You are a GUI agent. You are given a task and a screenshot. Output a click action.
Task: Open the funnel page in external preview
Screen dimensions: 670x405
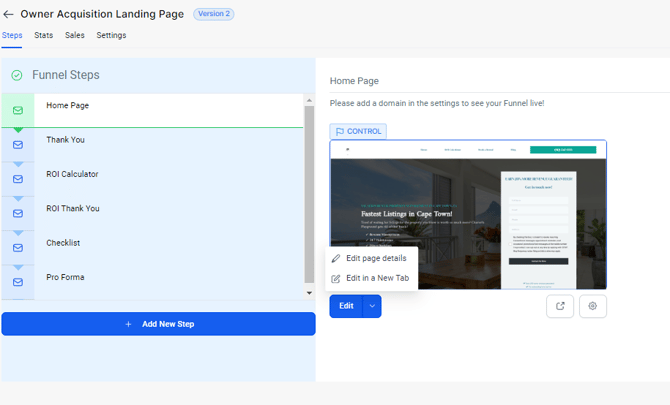click(560, 306)
